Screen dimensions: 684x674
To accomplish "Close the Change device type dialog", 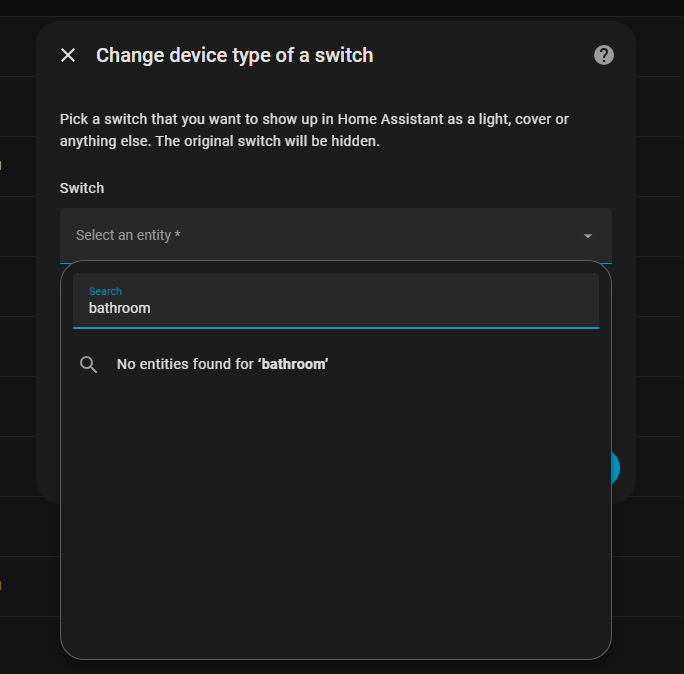I will coord(68,55).
